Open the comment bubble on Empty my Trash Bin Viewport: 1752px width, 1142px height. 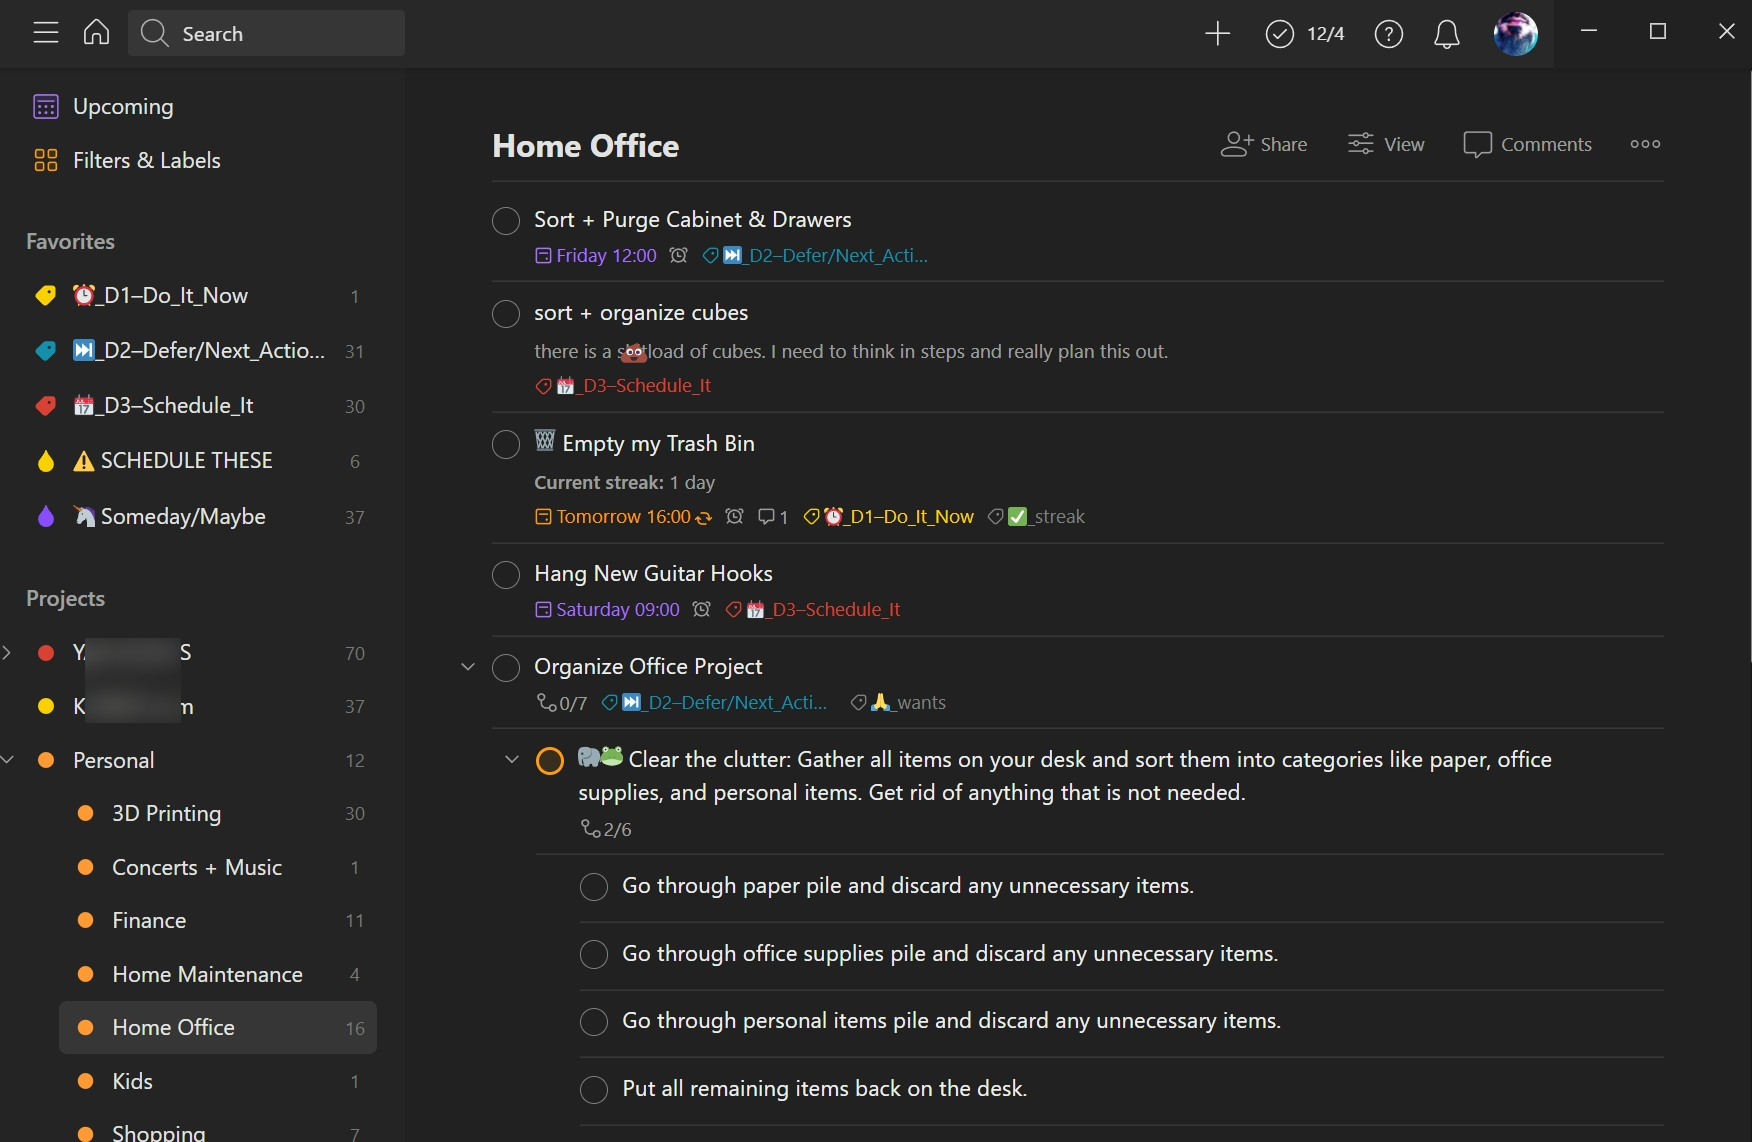coord(772,516)
